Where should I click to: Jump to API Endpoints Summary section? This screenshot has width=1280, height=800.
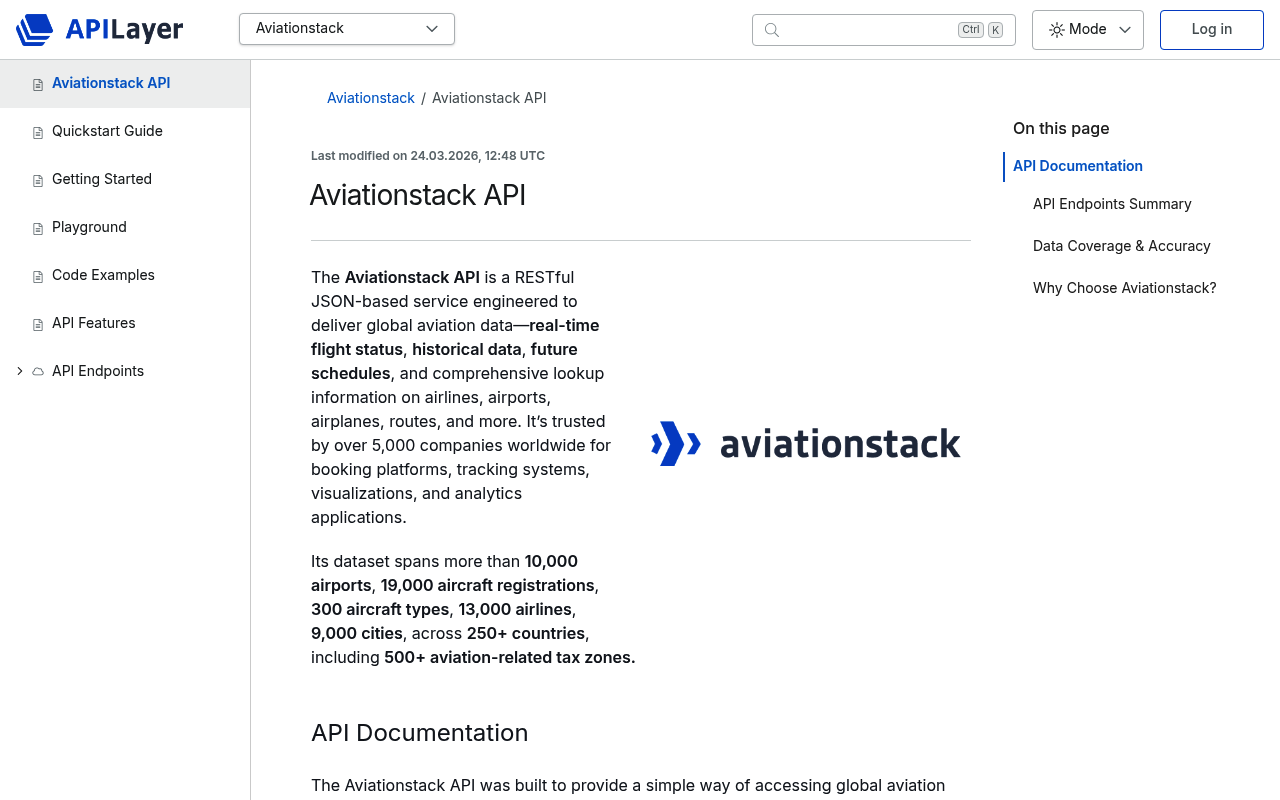1112,204
